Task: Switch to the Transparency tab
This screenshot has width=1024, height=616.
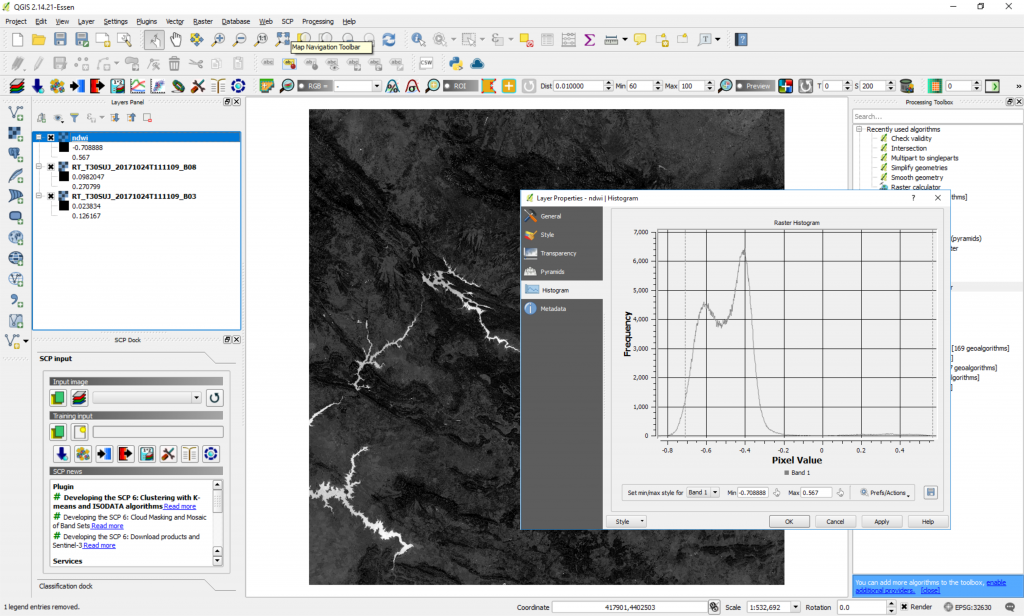Action: (556, 253)
